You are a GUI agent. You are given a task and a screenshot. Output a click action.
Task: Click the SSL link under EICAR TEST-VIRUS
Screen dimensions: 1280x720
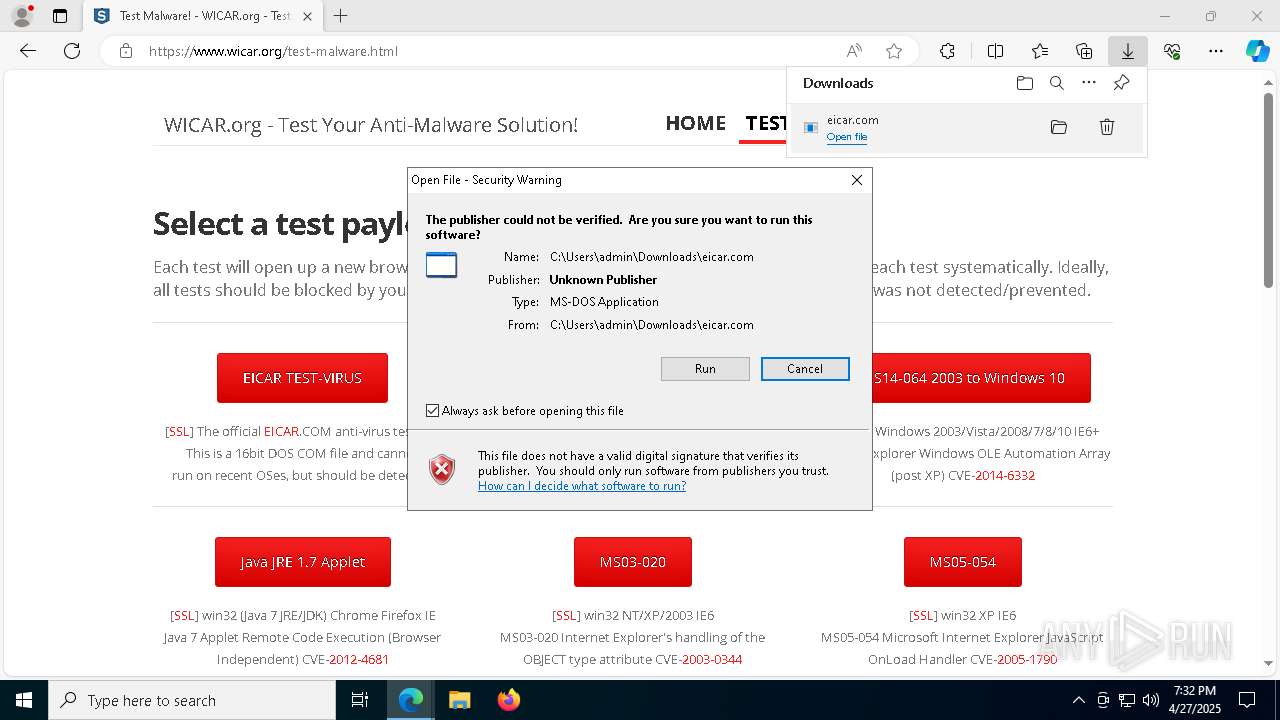click(180, 432)
